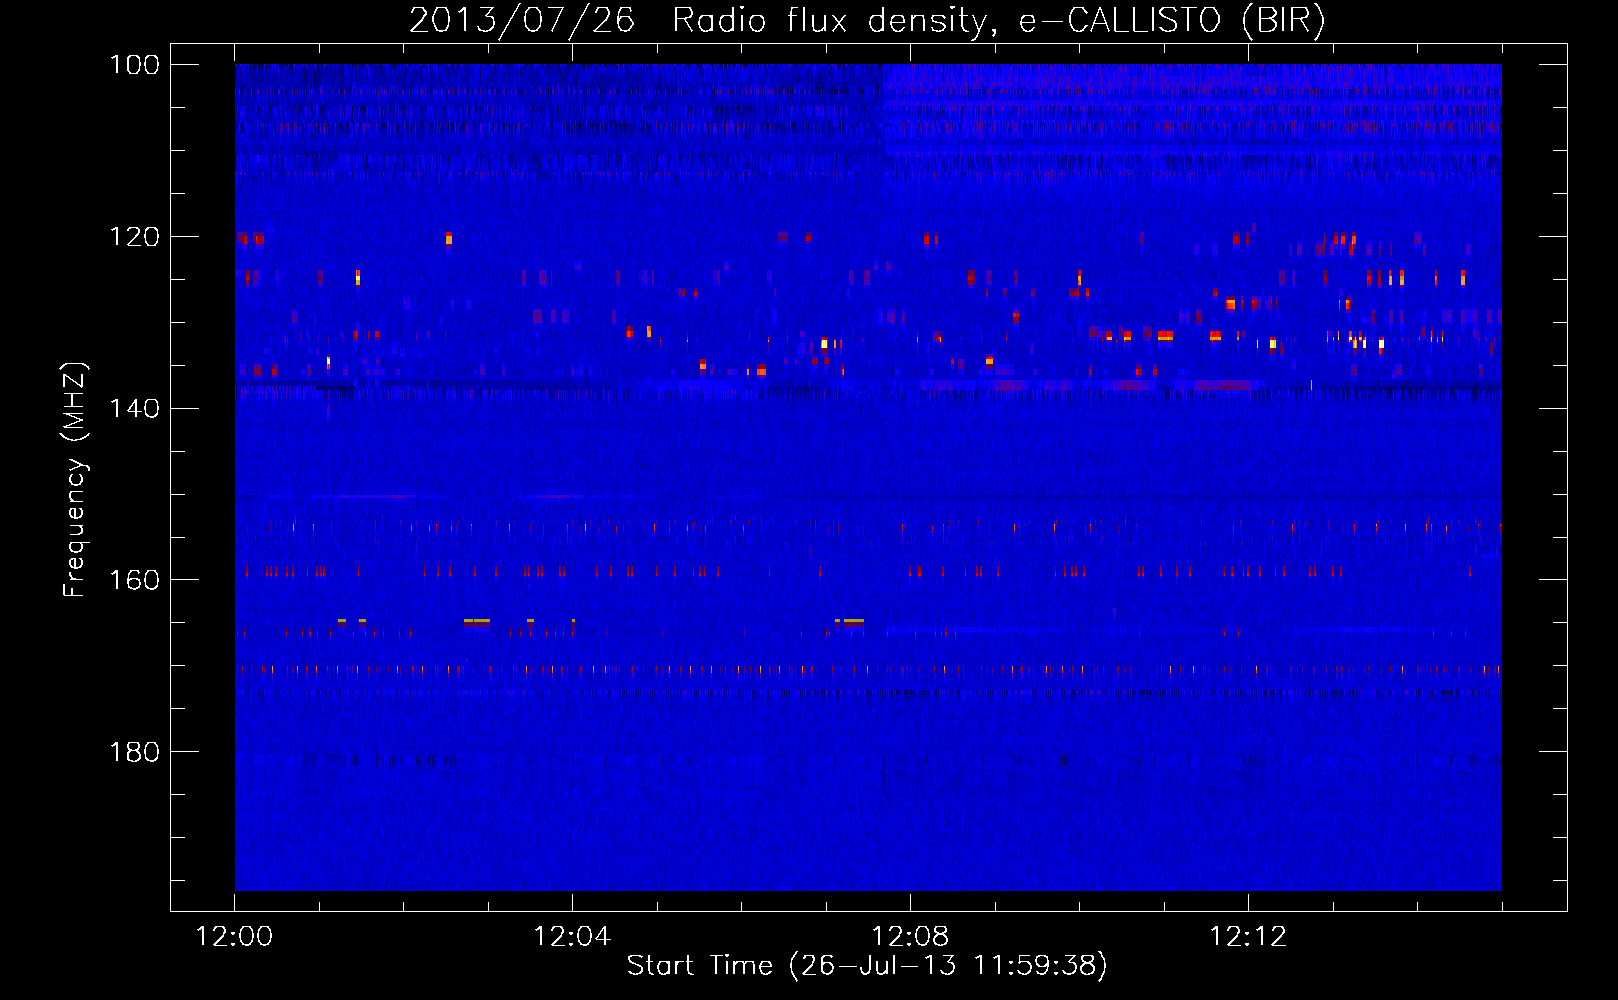1618x1000 pixels.
Task: Click the 160 frequency tick label
Action: click(134, 580)
